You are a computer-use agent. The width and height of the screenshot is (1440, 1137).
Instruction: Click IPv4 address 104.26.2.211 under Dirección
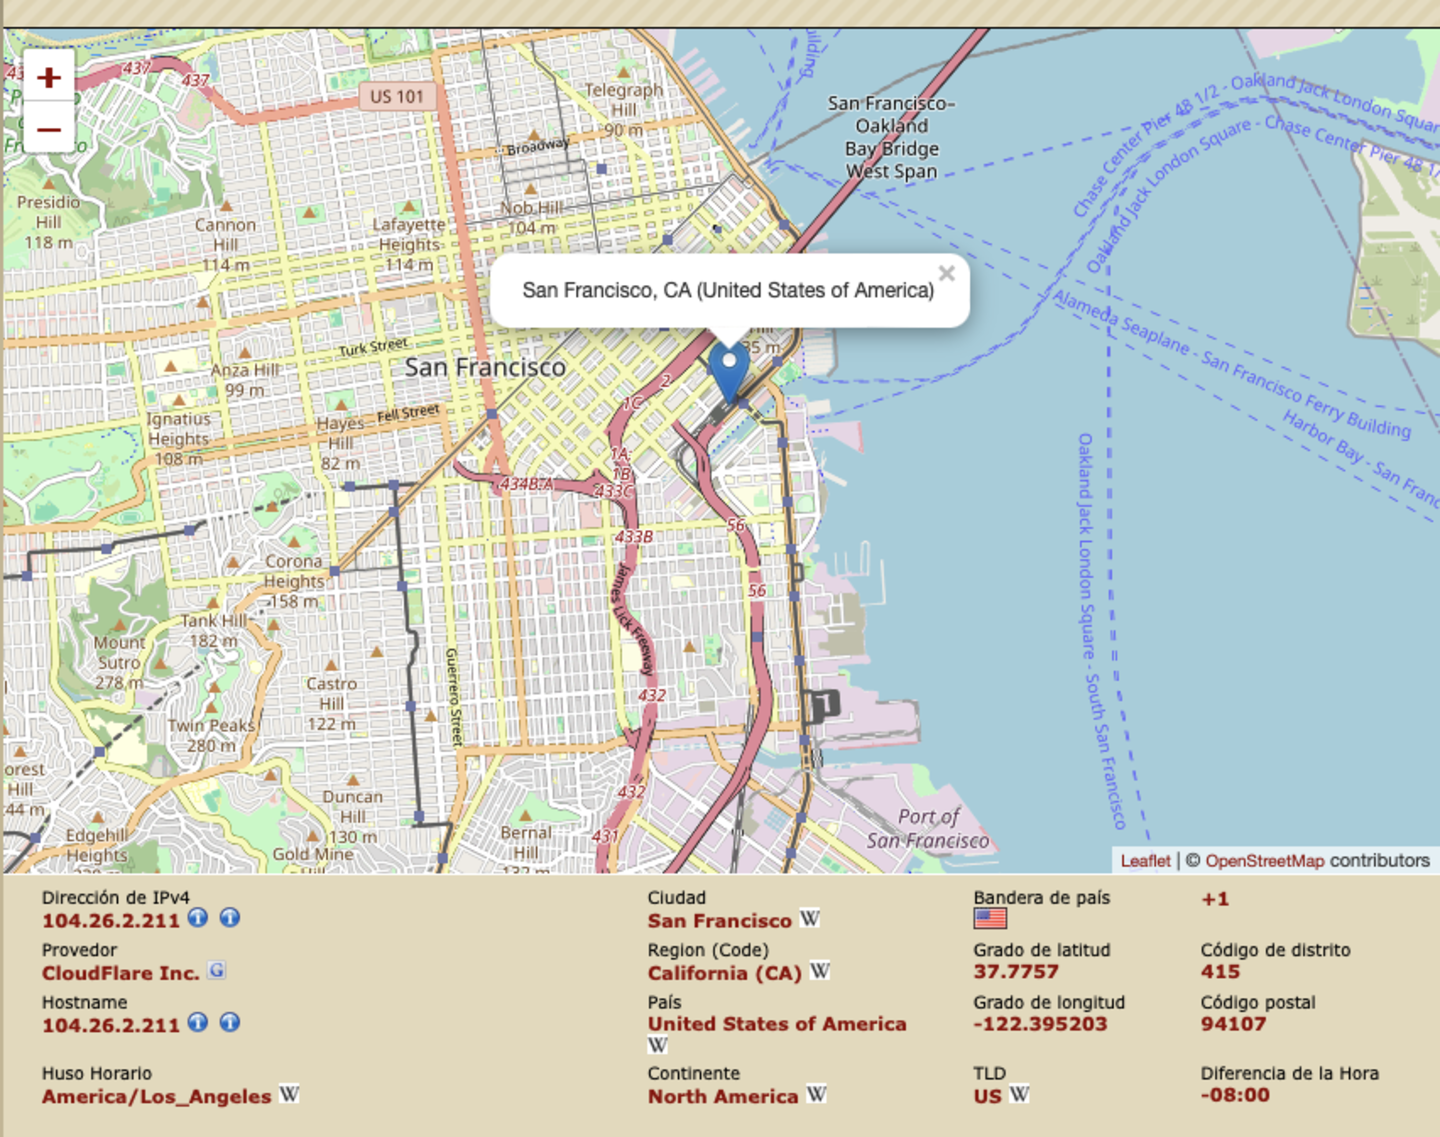tap(111, 921)
